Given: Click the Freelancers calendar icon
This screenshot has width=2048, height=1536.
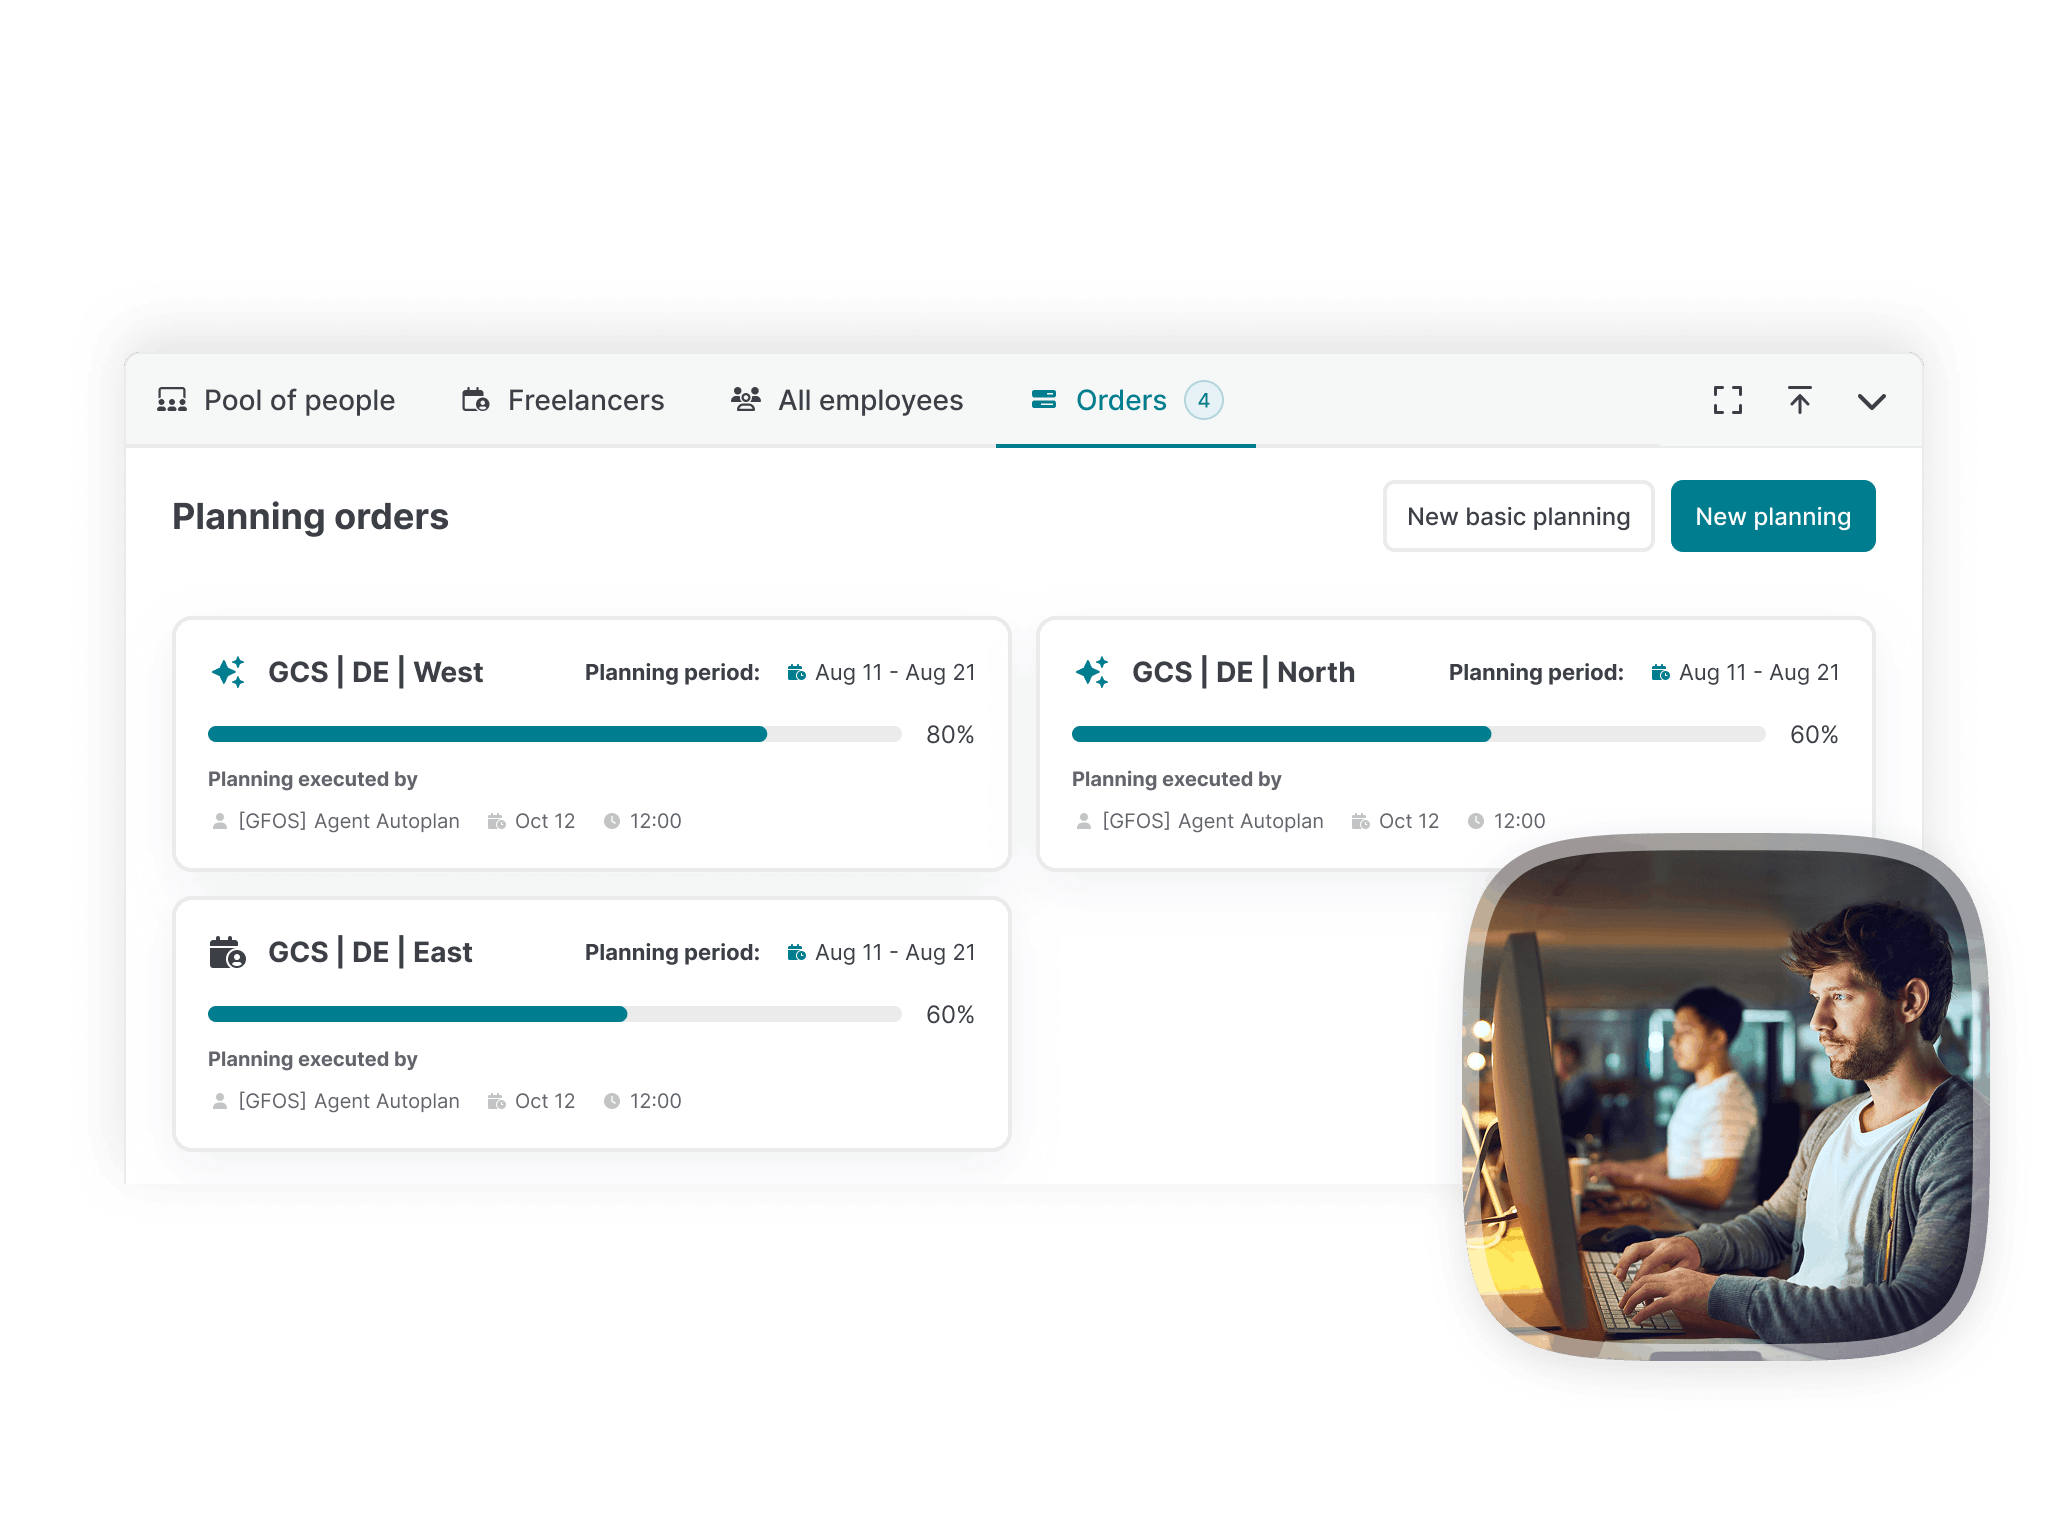Looking at the screenshot, I should click(476, 400).
